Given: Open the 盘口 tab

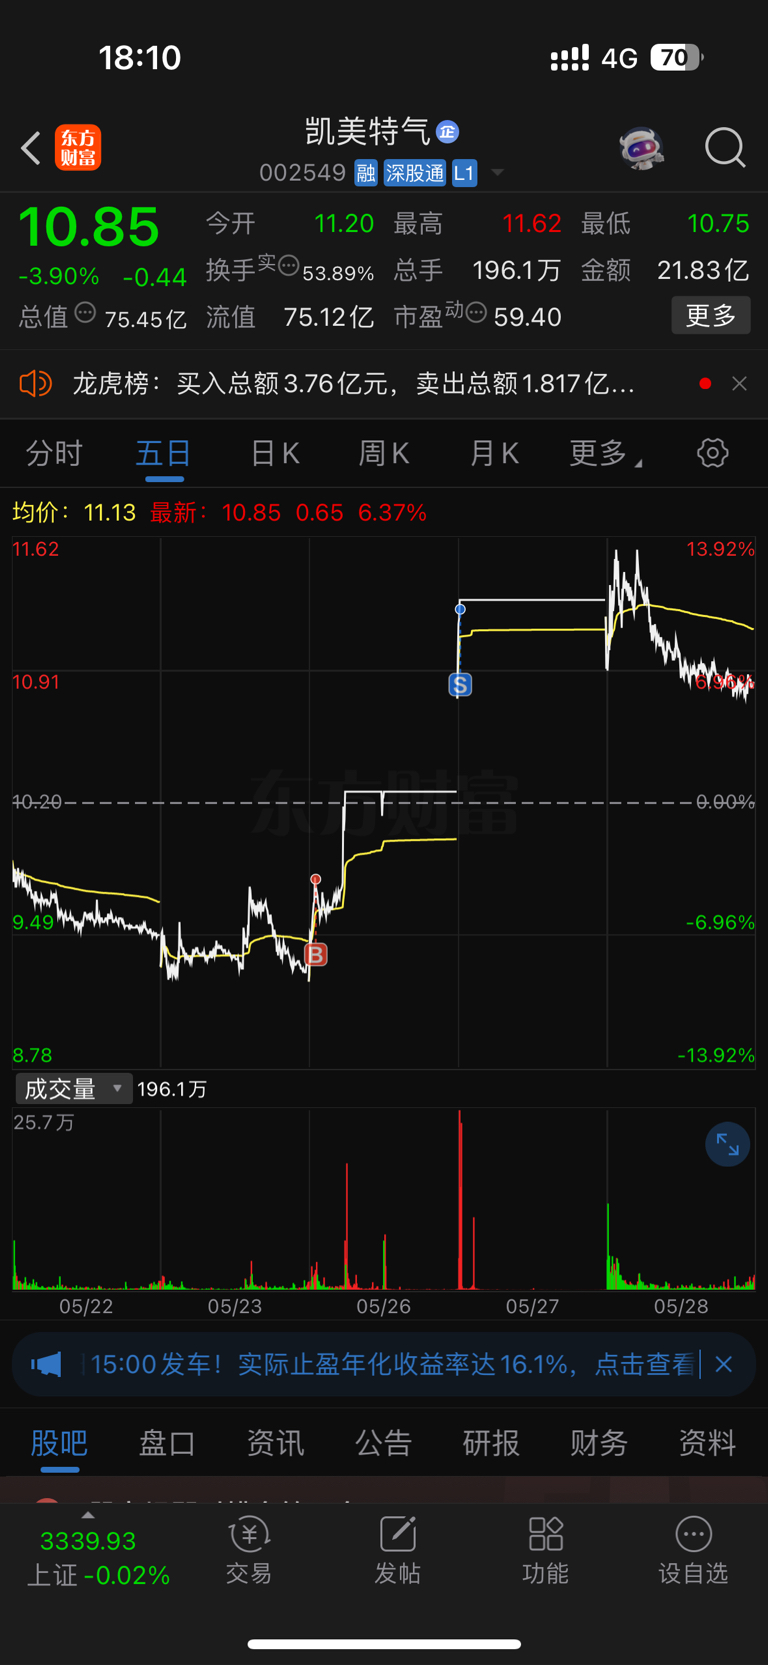Looking at the screenshot, I should pyautogui.click(x=167, y=1443).
